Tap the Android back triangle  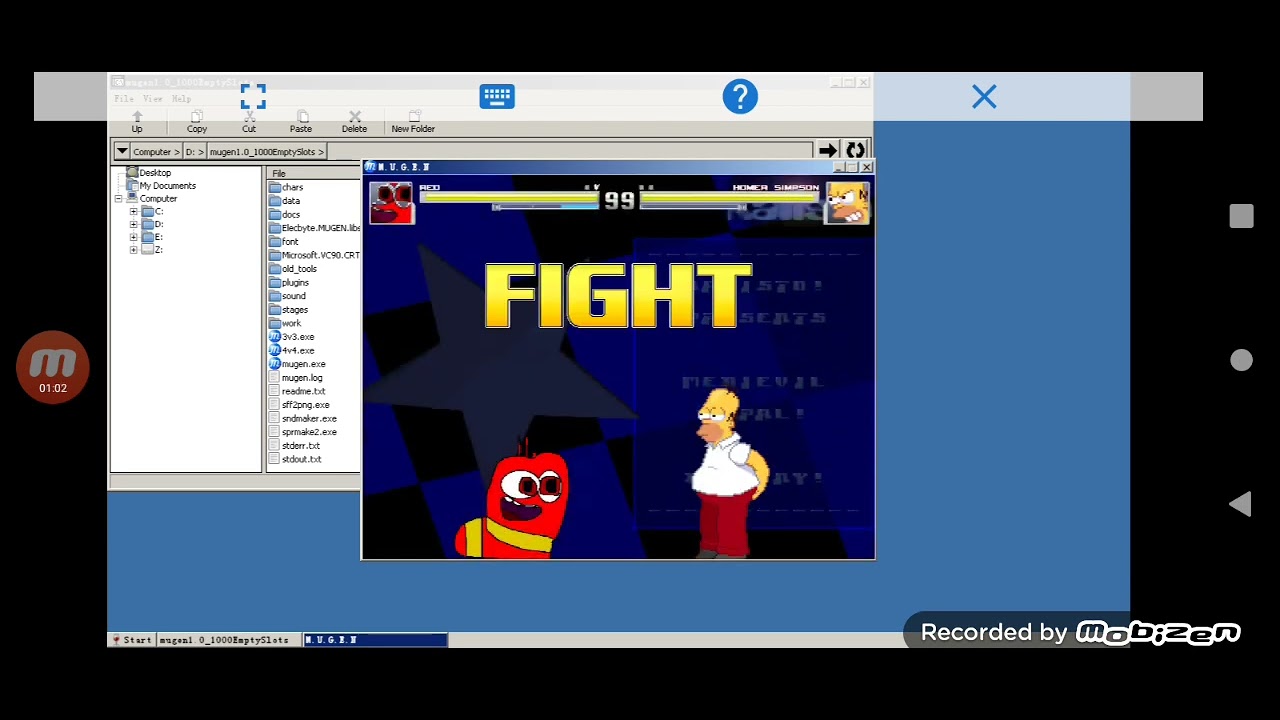point(1240,504)
